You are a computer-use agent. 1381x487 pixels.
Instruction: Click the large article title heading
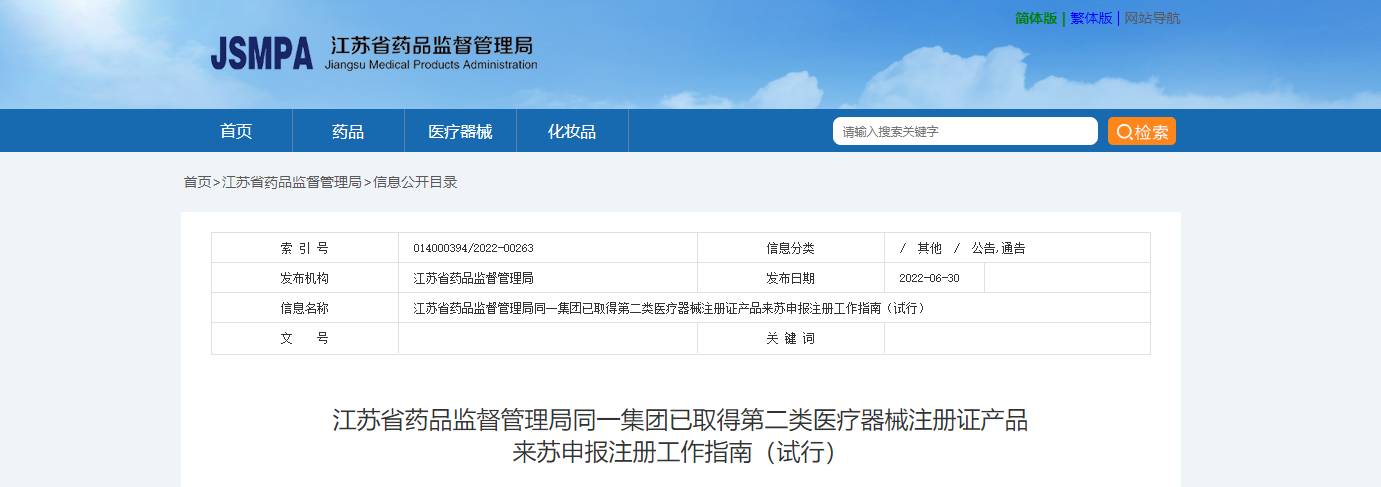(680, 435)
